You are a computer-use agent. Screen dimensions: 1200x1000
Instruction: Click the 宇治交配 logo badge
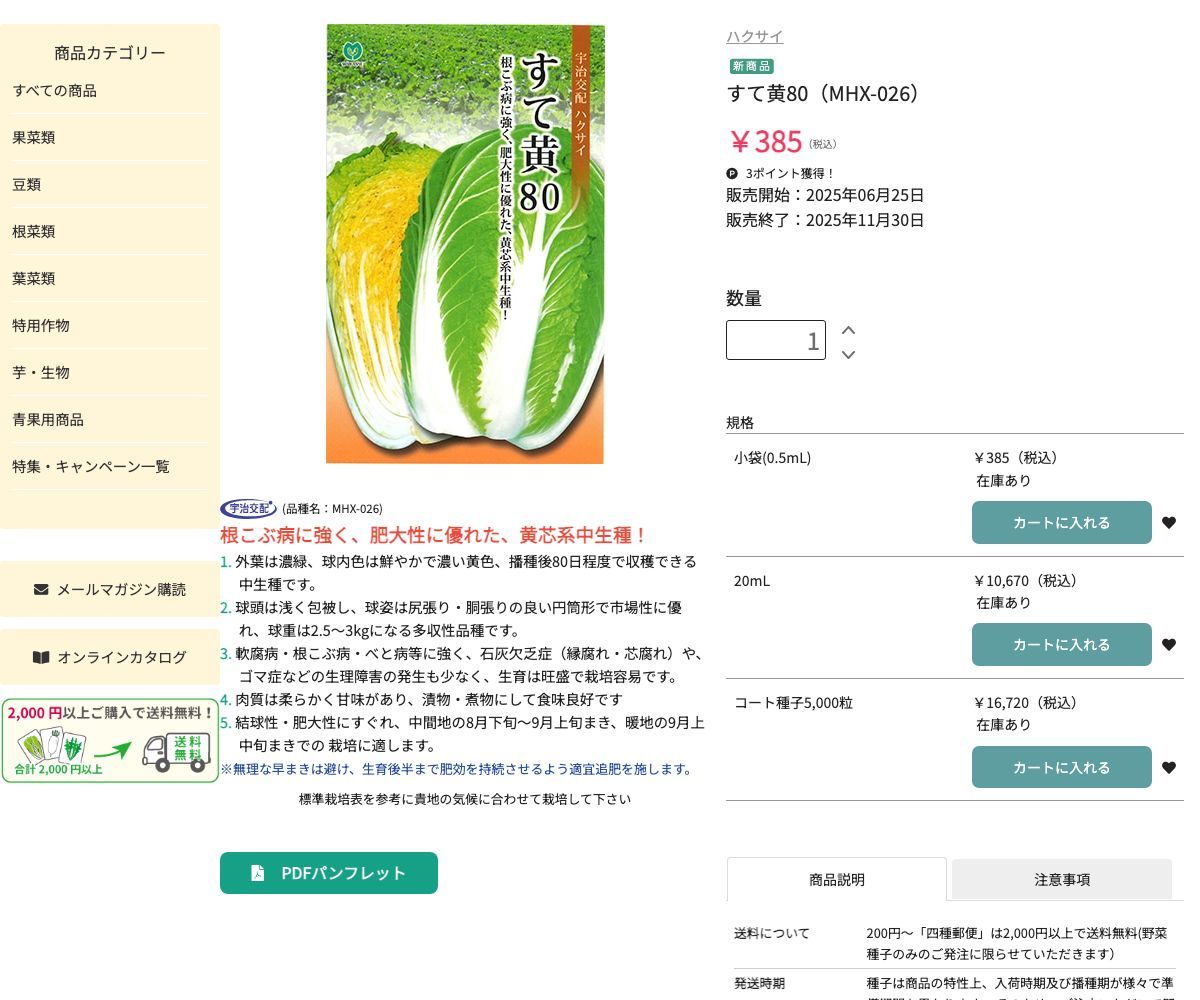pos(248,508)
